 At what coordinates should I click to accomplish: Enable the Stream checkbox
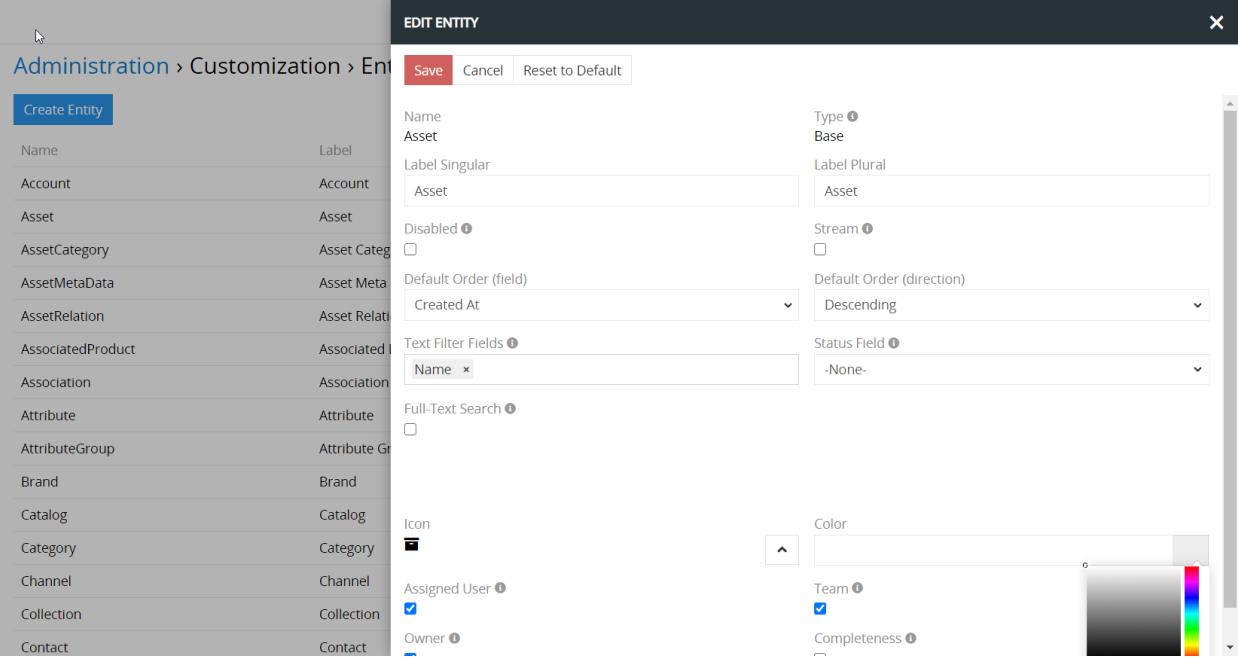pos(820,250)
